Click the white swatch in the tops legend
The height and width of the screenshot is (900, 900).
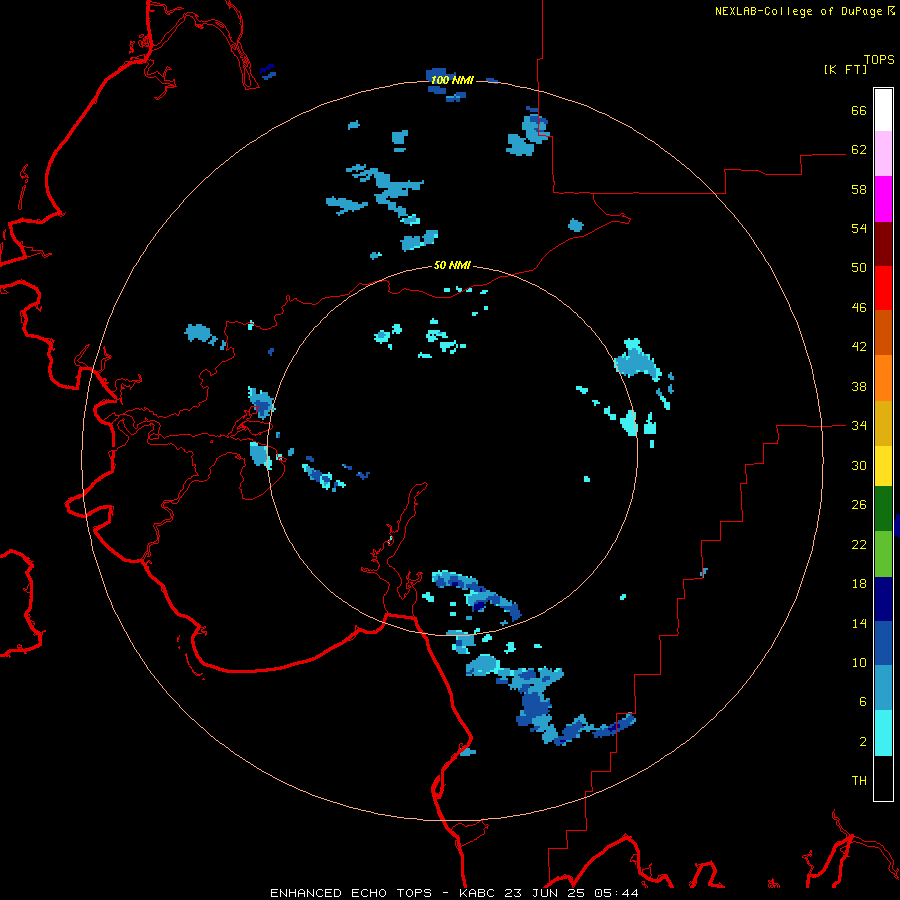[x=883, y=110]
